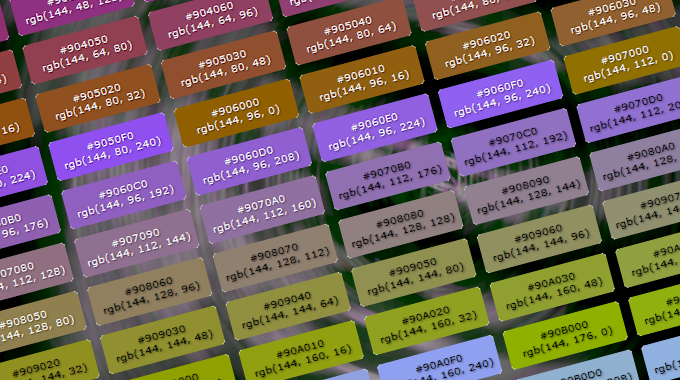
Task: Click the #905040 swatch
Action: (350, 31)
